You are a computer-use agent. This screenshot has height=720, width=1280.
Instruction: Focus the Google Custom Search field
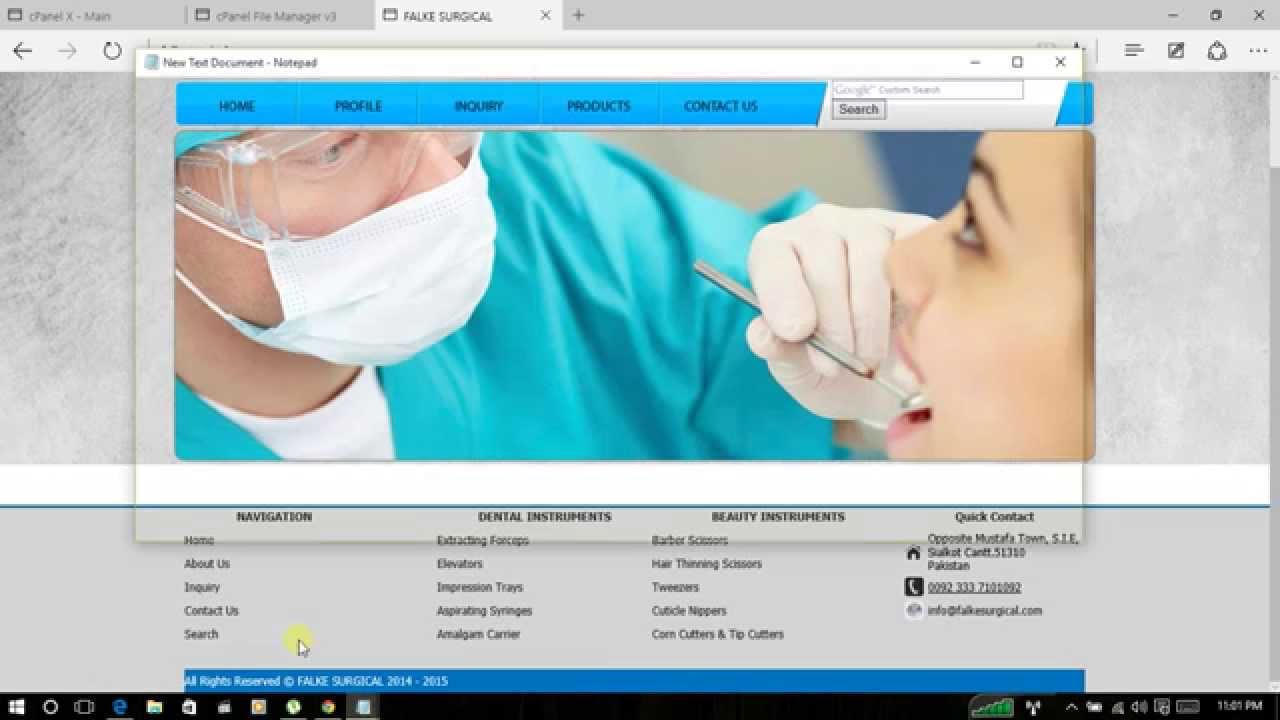pyautogui.click(x=928, y=90)
